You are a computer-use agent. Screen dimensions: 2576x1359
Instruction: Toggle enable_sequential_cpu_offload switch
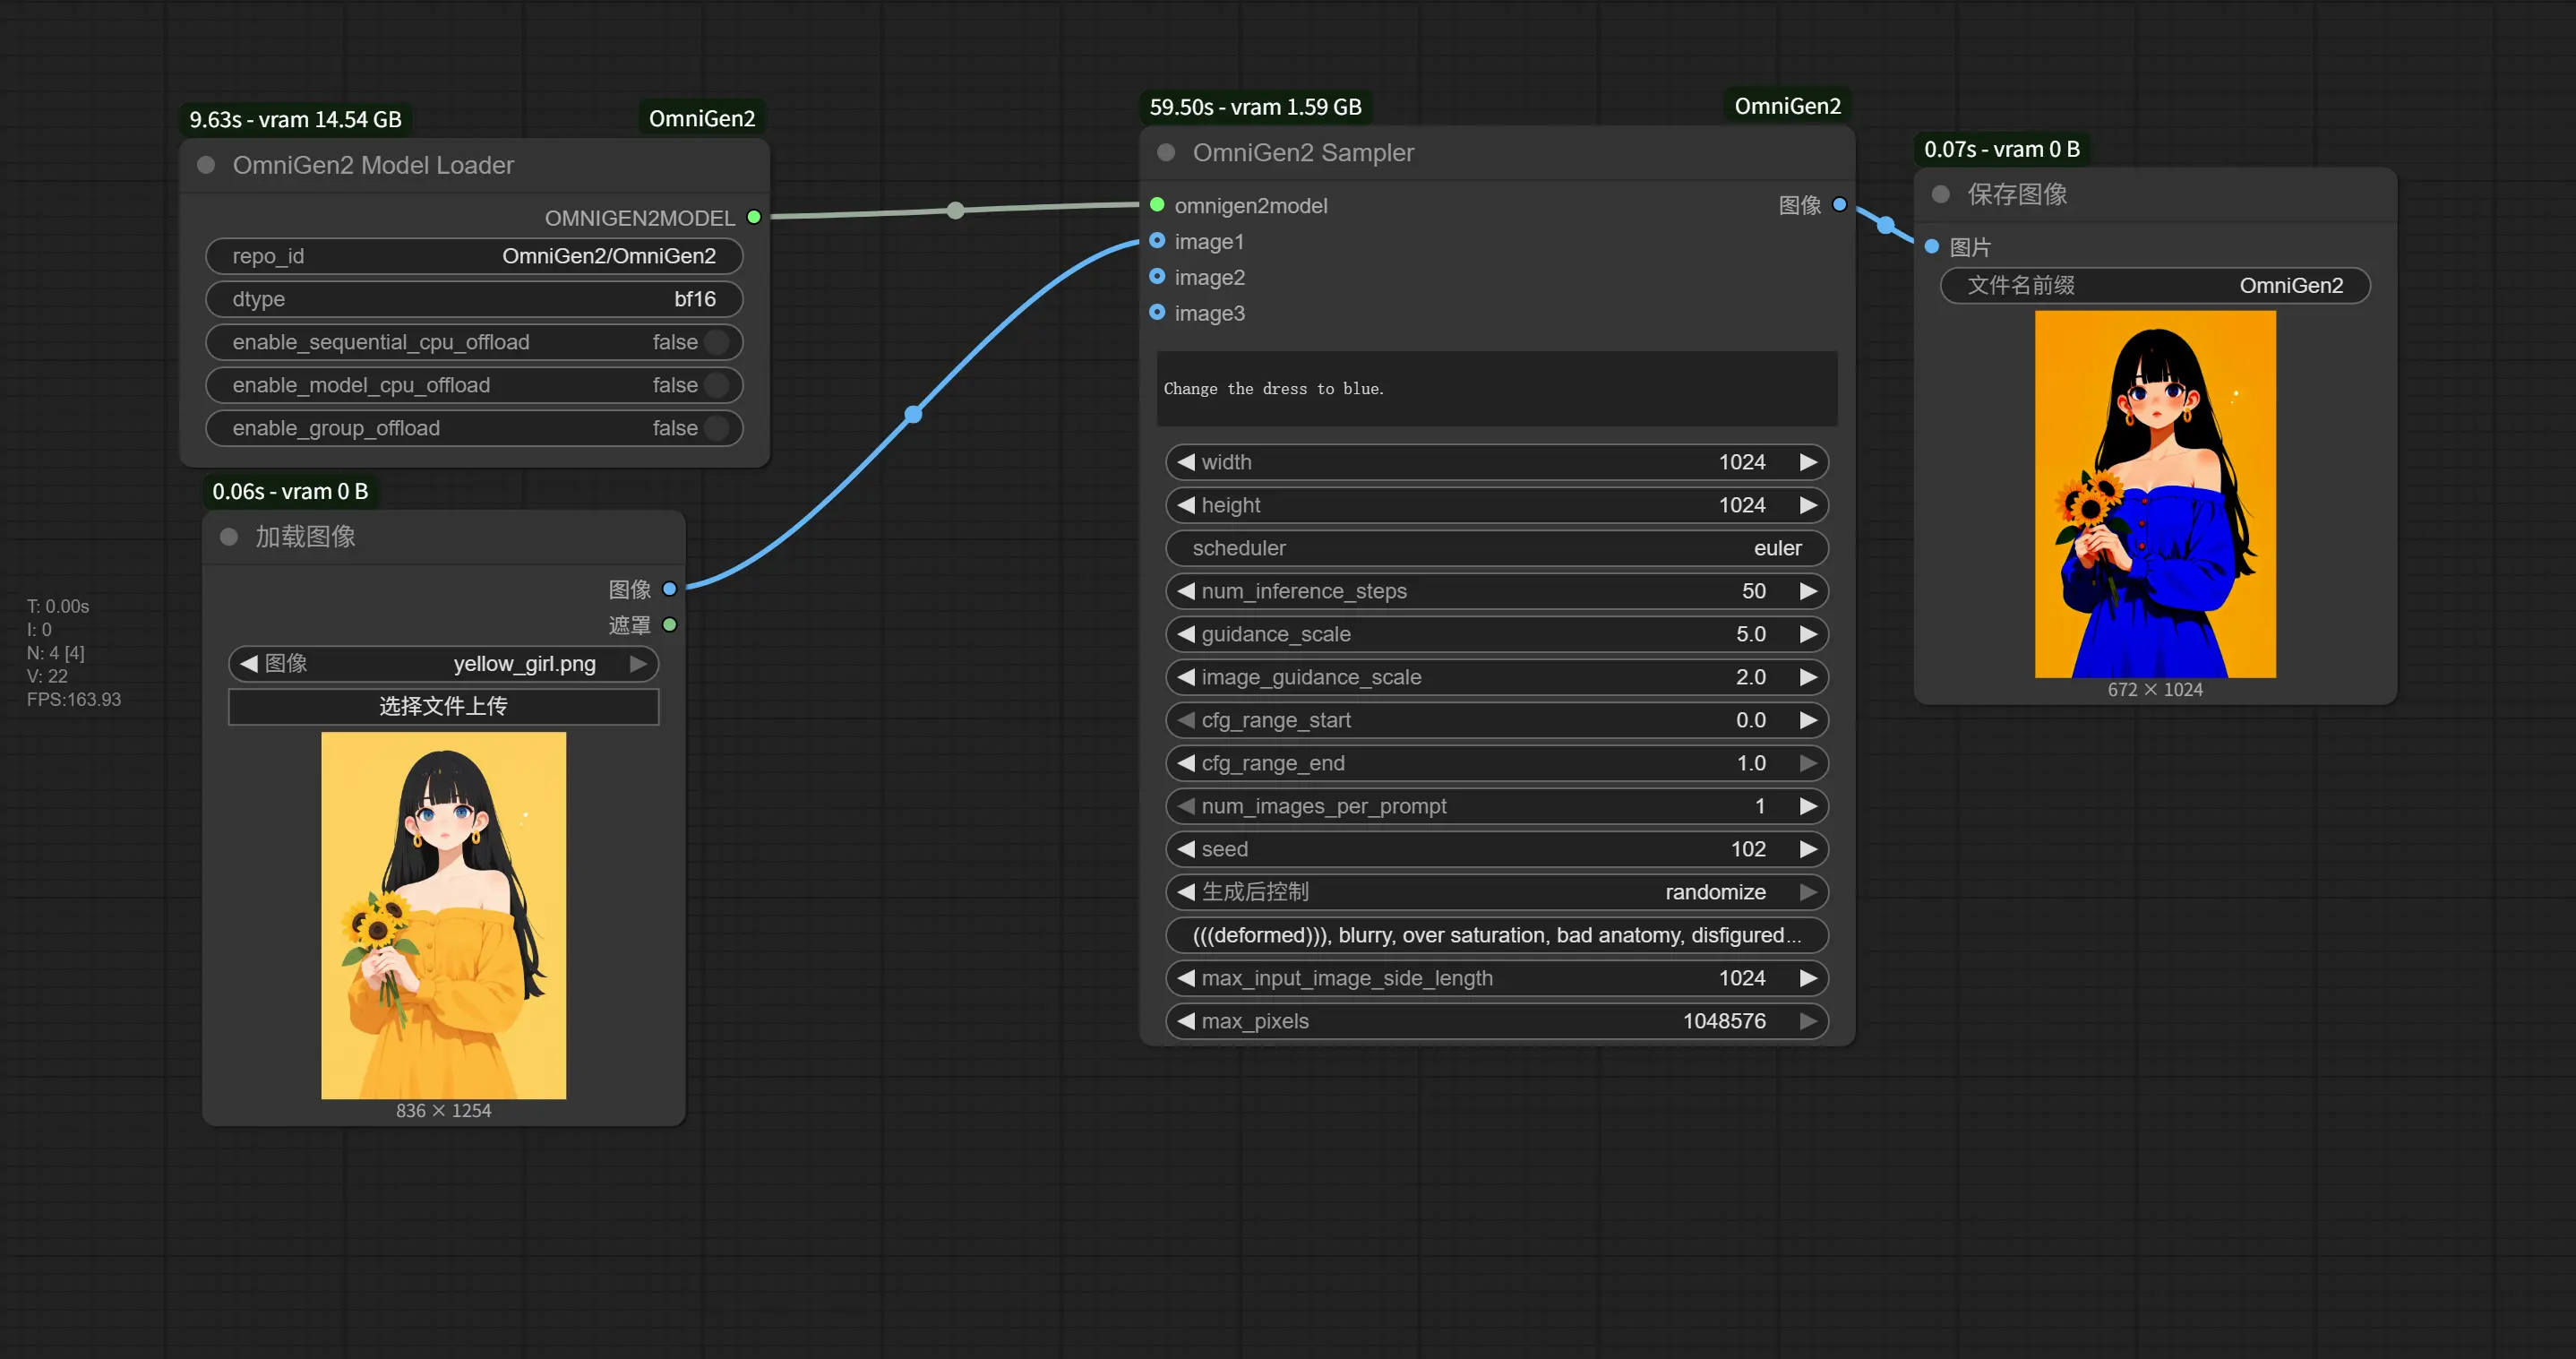[716, 342]
